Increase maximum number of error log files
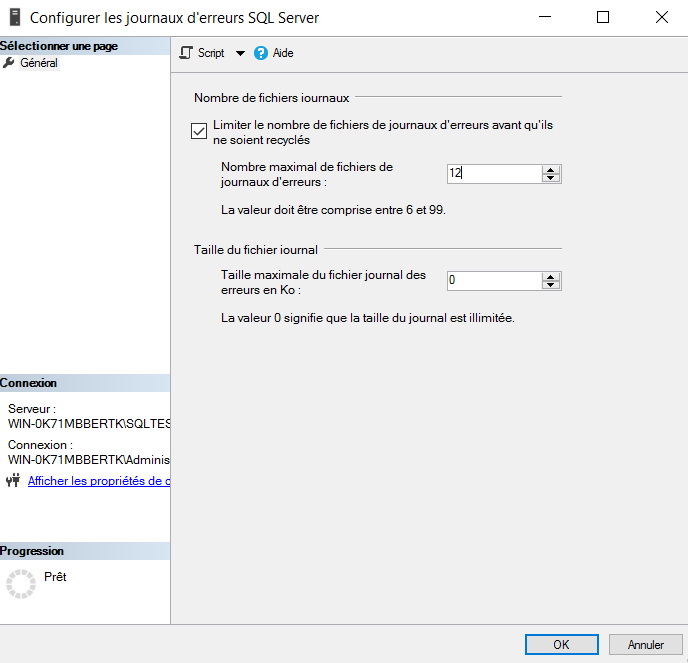This screenshot has width=688, height=663. (551, 169)
